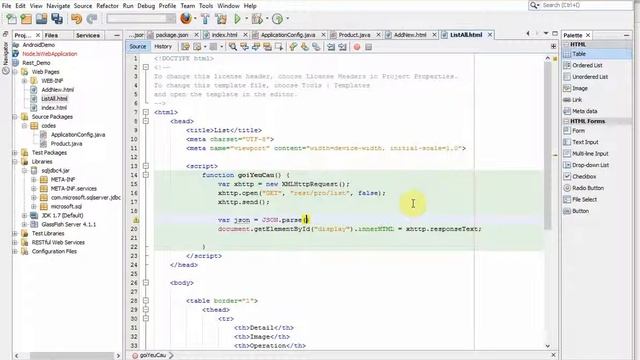Click the Find Previous Occurrence icon
The height and width of the screenshot is (360, 640).
point(244,47)
